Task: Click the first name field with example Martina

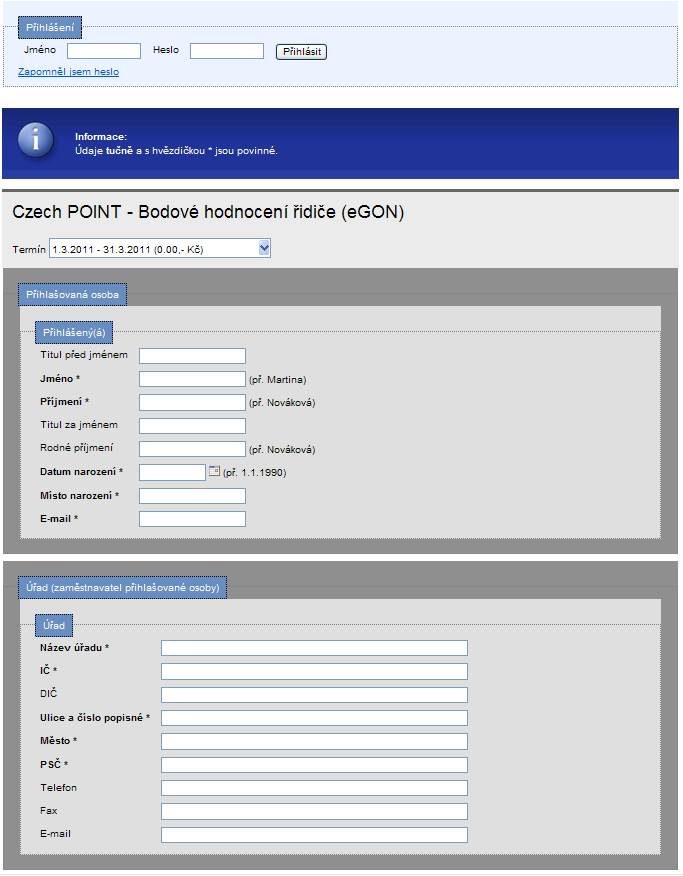Action: coord(192,379)
